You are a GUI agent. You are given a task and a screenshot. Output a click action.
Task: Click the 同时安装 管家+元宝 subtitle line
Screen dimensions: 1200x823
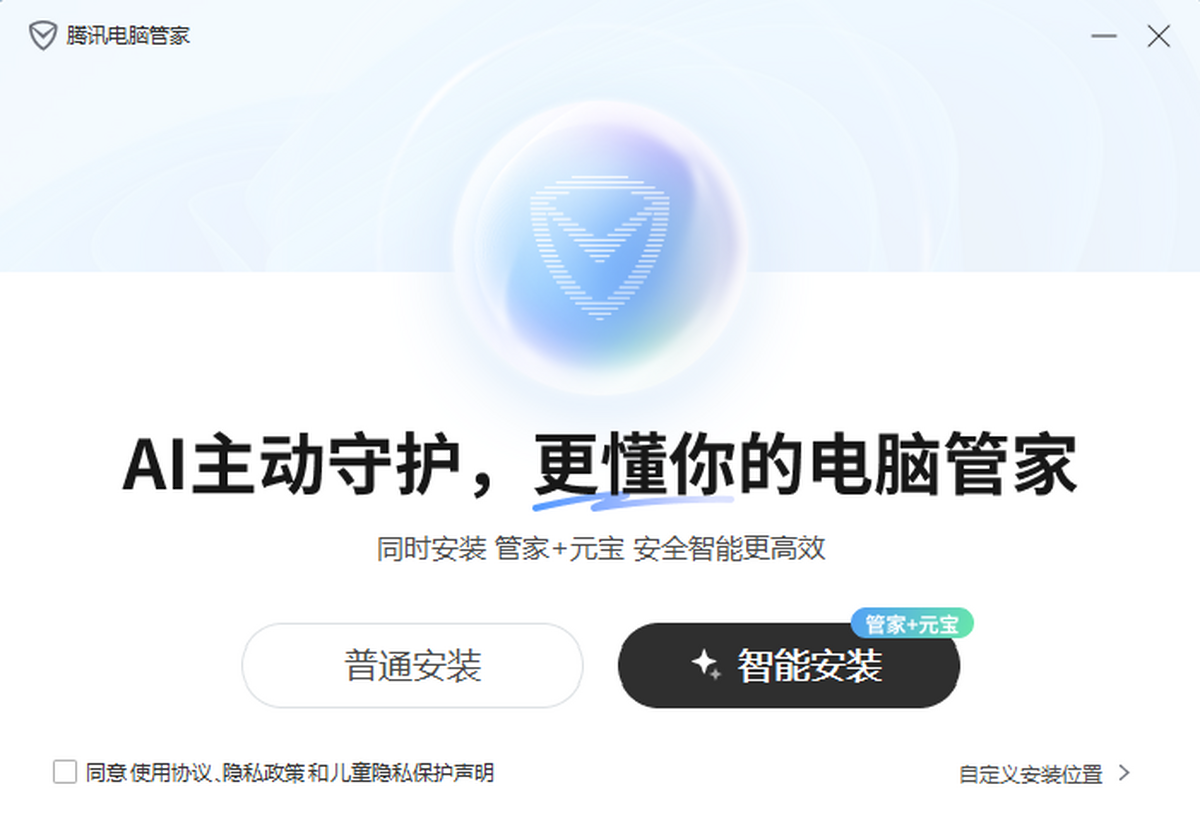click(601, 548)
